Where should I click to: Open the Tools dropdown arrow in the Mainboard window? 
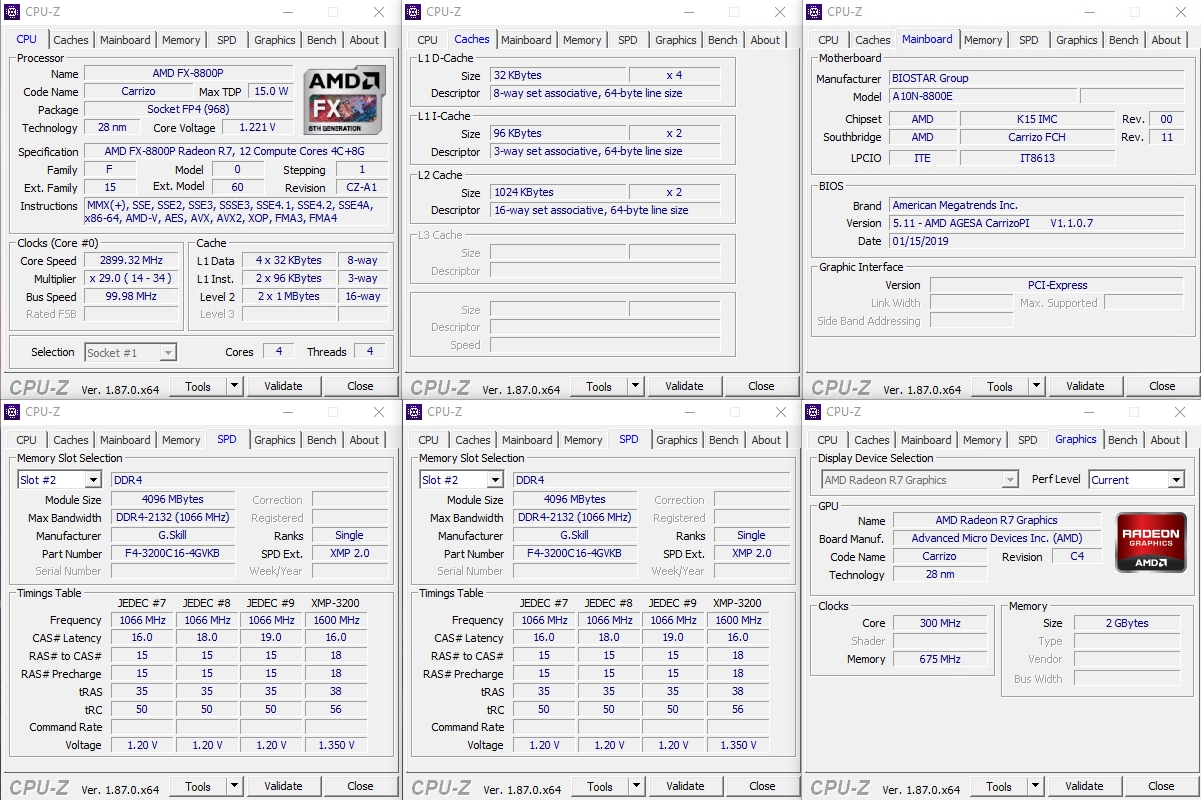(1036, 386)
